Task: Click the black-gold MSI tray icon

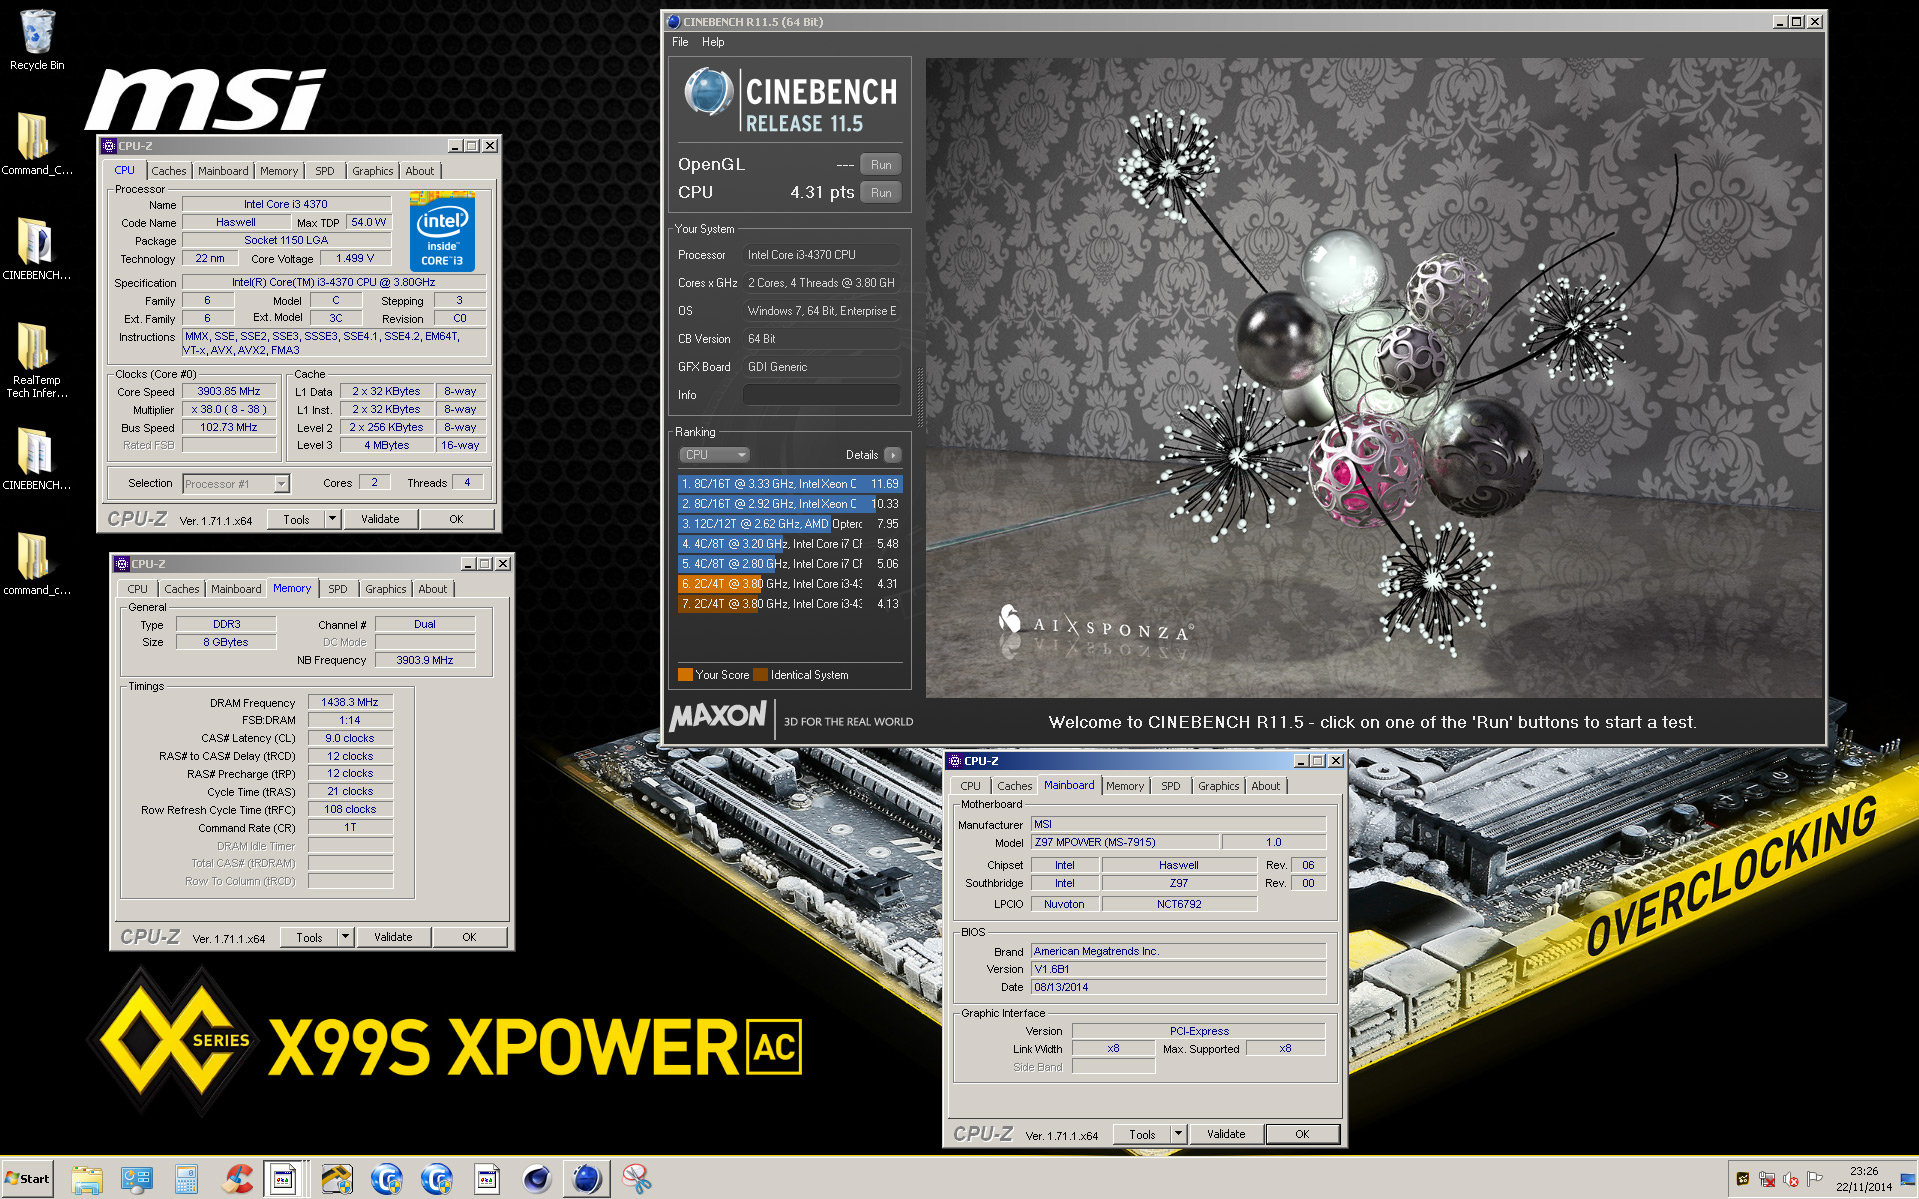Action: pos(1743,1179)
